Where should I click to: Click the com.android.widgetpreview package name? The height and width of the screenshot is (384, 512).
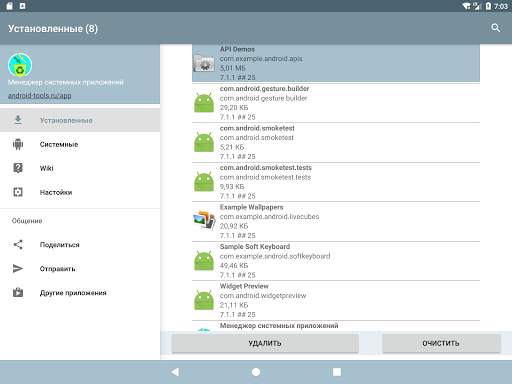[x=263, y=296]
